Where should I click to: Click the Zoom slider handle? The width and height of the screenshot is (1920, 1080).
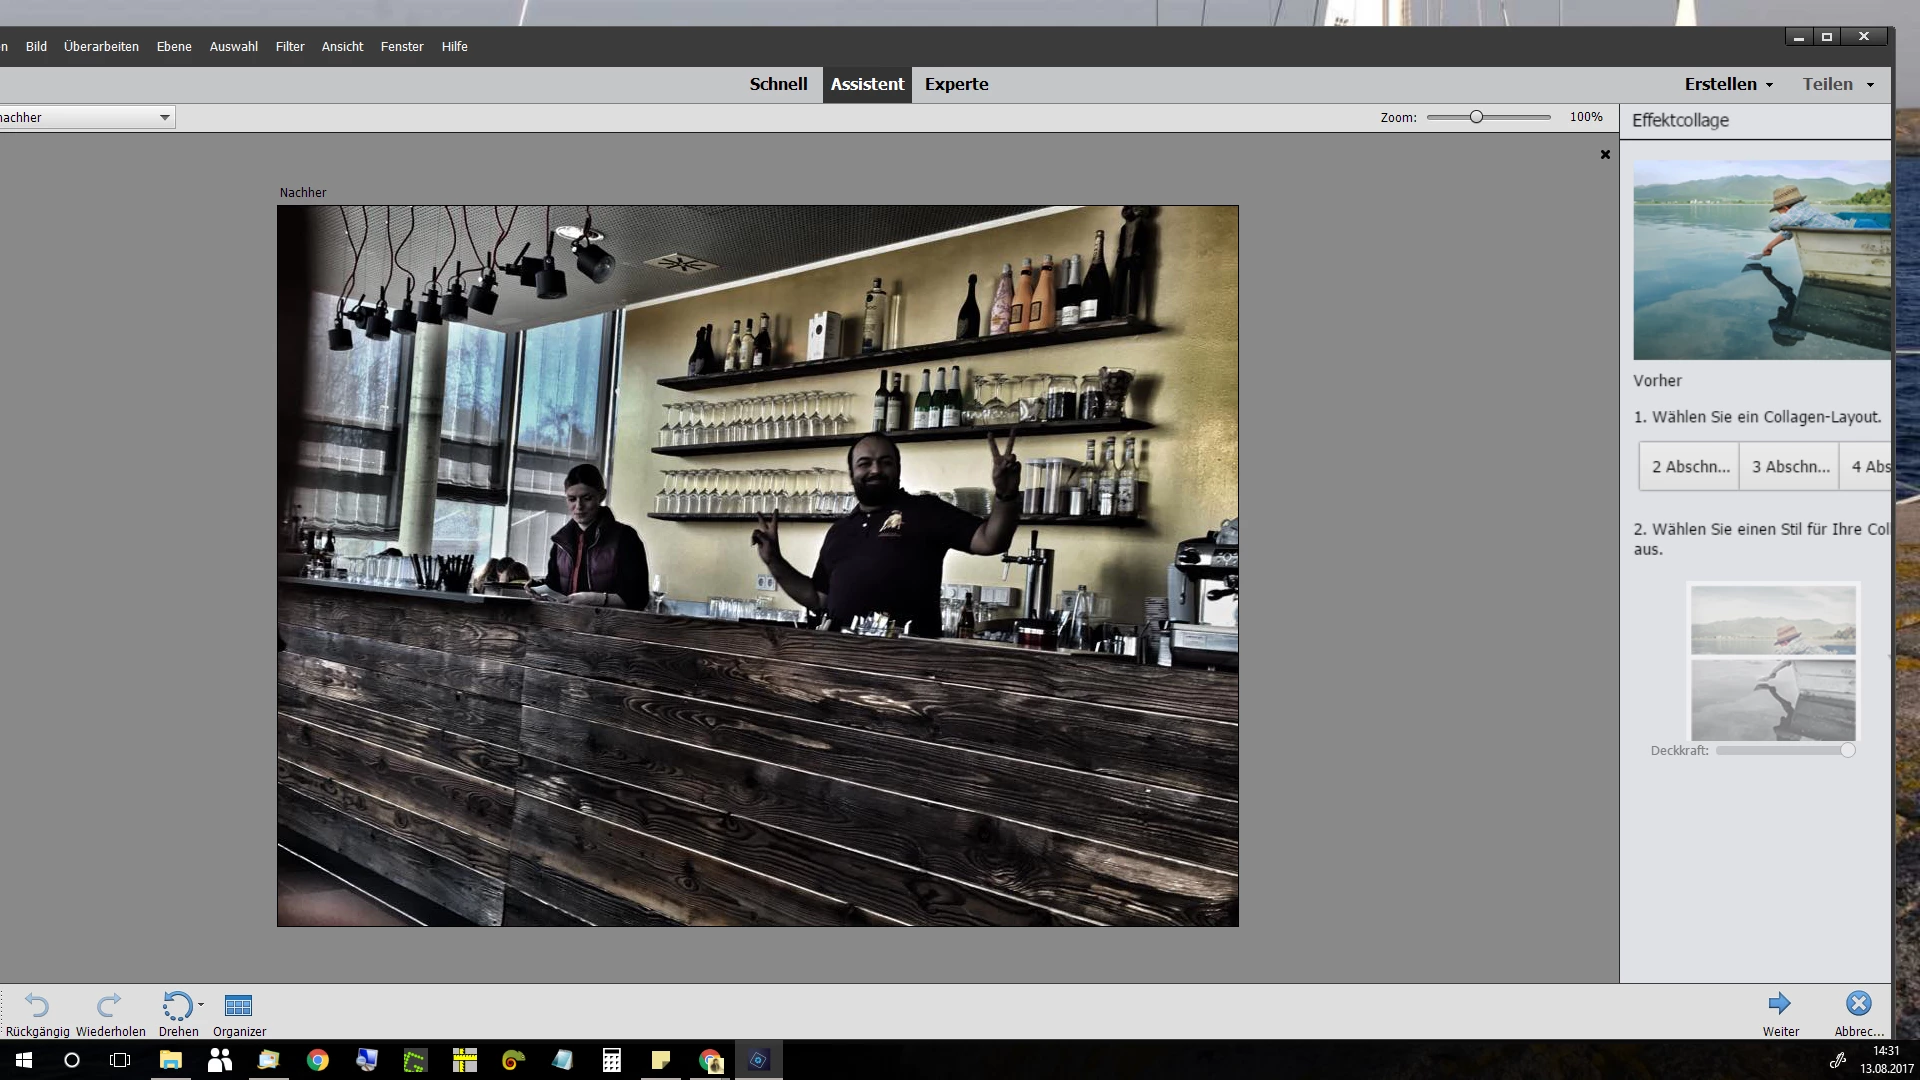1476,117
